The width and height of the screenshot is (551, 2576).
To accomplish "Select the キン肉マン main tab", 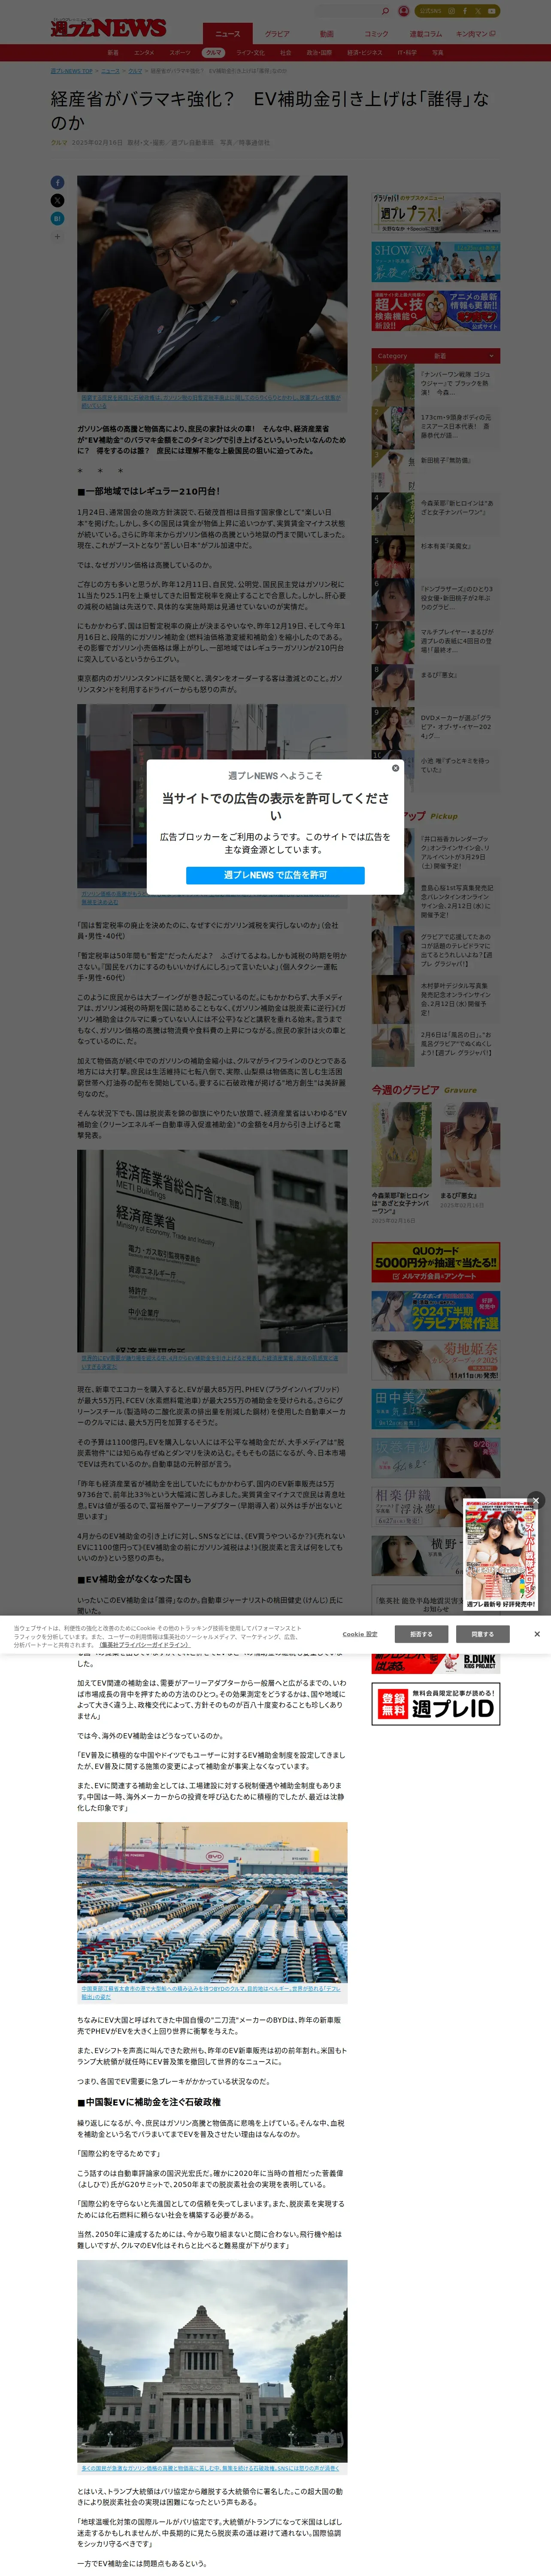I will tap(475, 34).
